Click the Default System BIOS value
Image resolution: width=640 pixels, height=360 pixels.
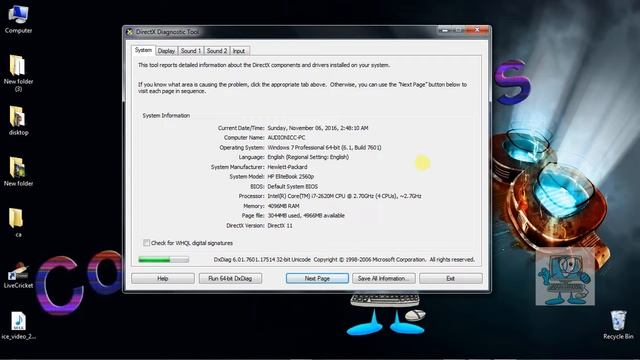coord(292,187)
